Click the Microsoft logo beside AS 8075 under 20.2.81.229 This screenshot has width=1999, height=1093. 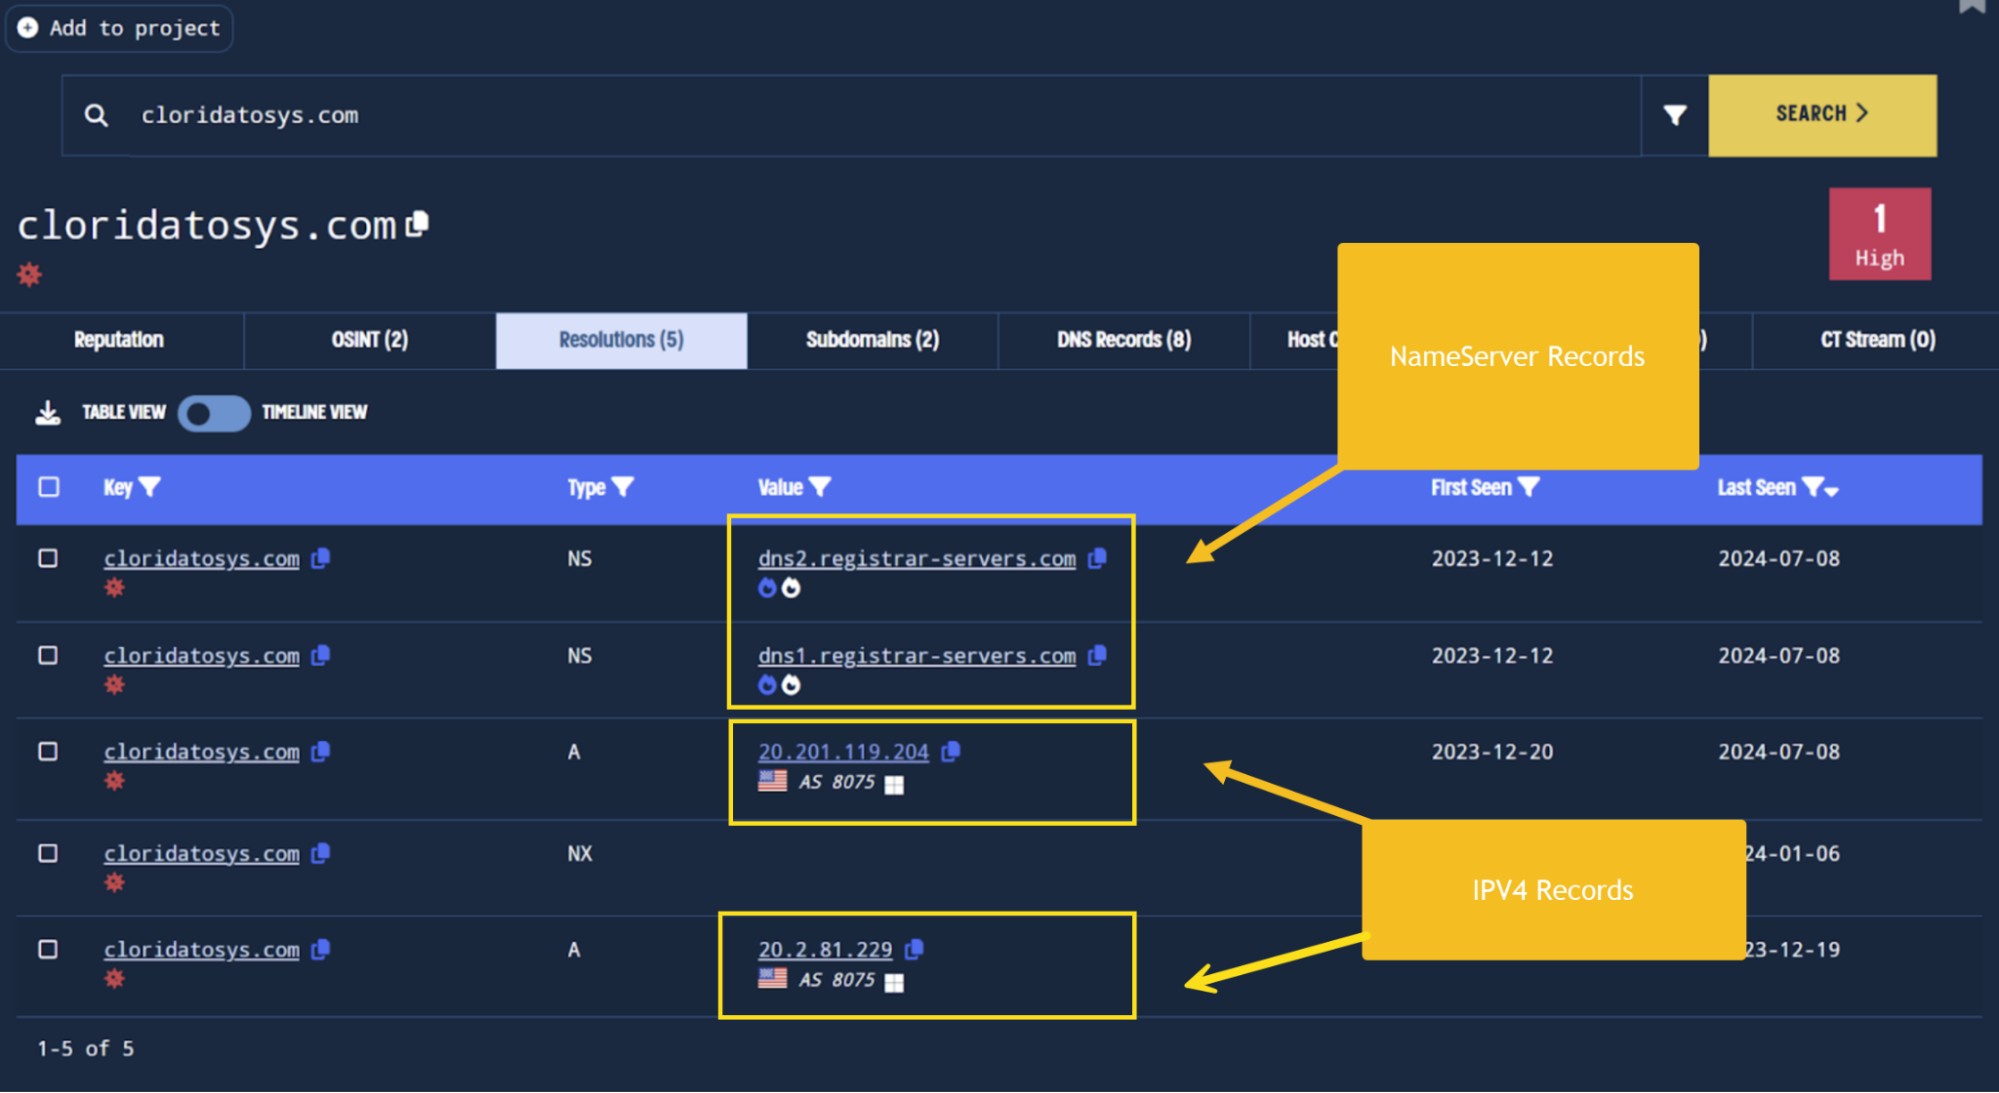(895, 983)
